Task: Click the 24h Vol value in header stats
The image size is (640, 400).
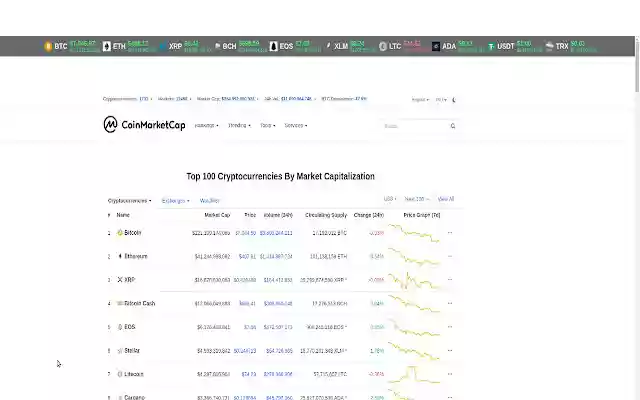Action: point(296,99)
